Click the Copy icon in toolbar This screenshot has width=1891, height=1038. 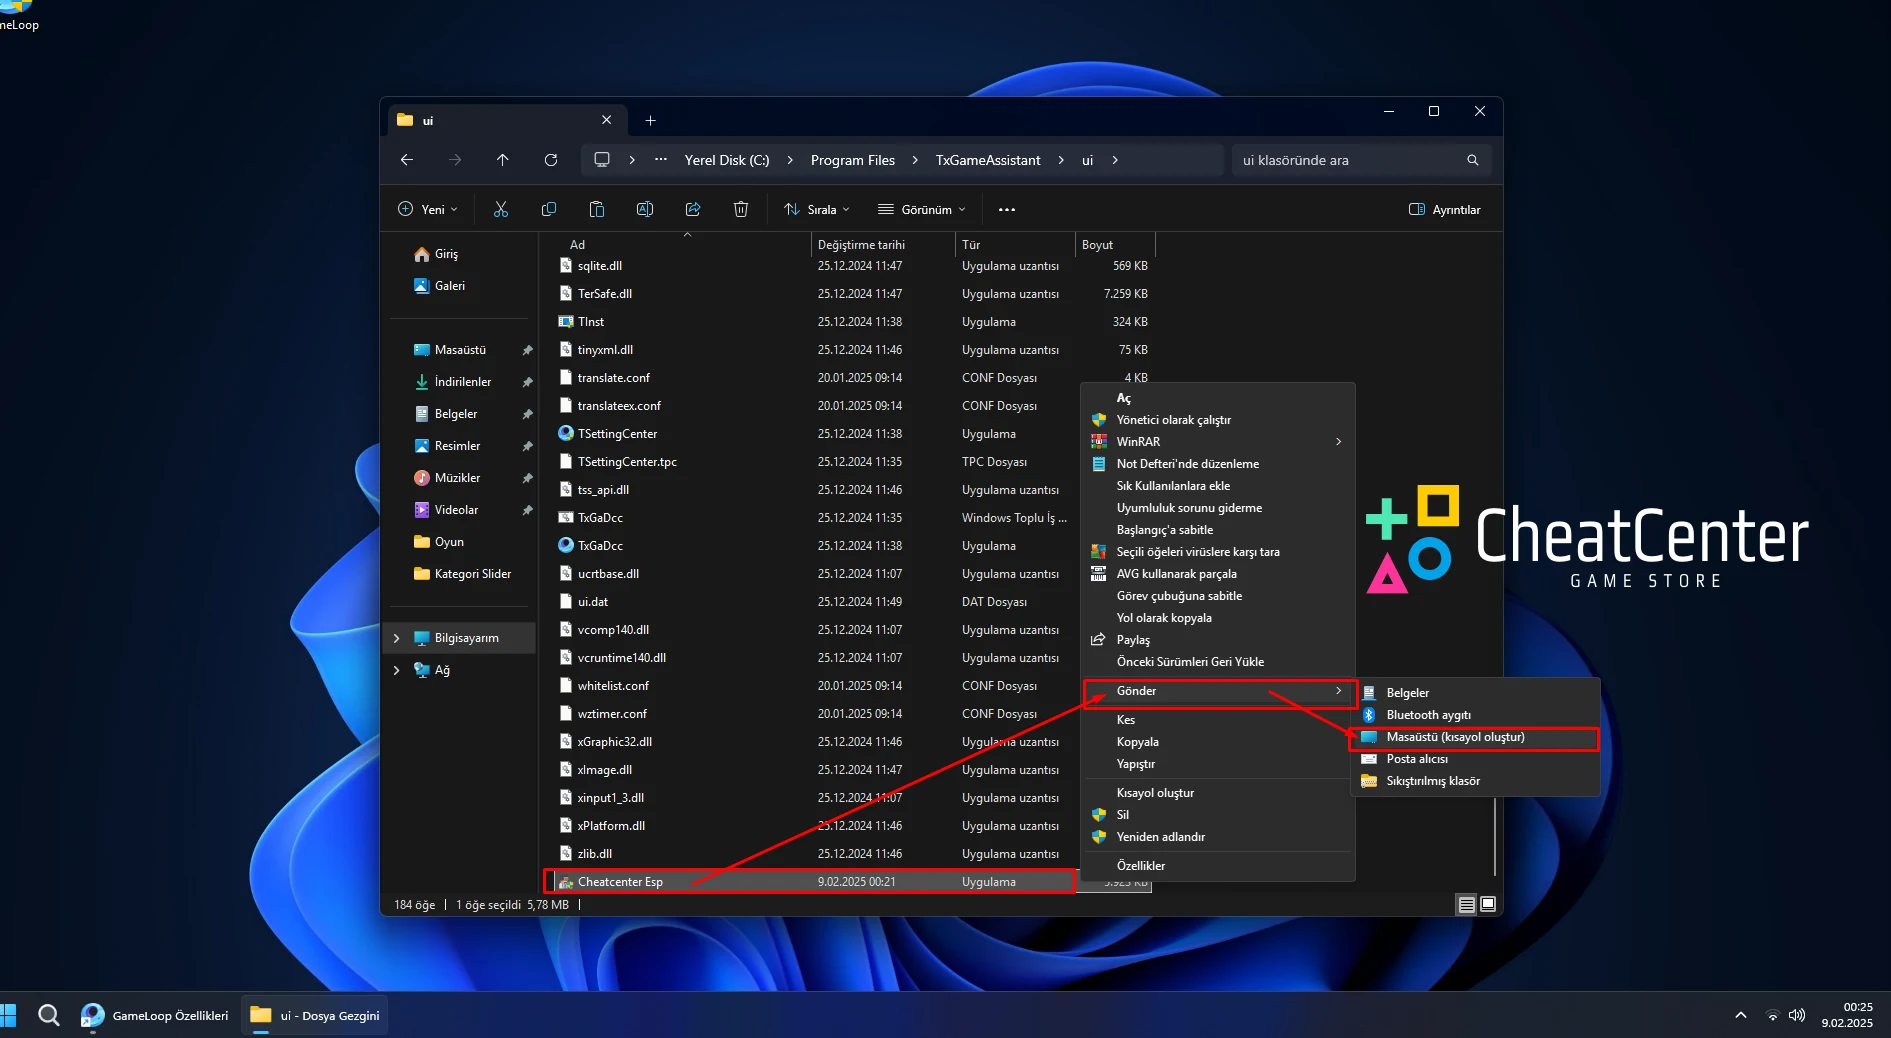click(549, 209)
